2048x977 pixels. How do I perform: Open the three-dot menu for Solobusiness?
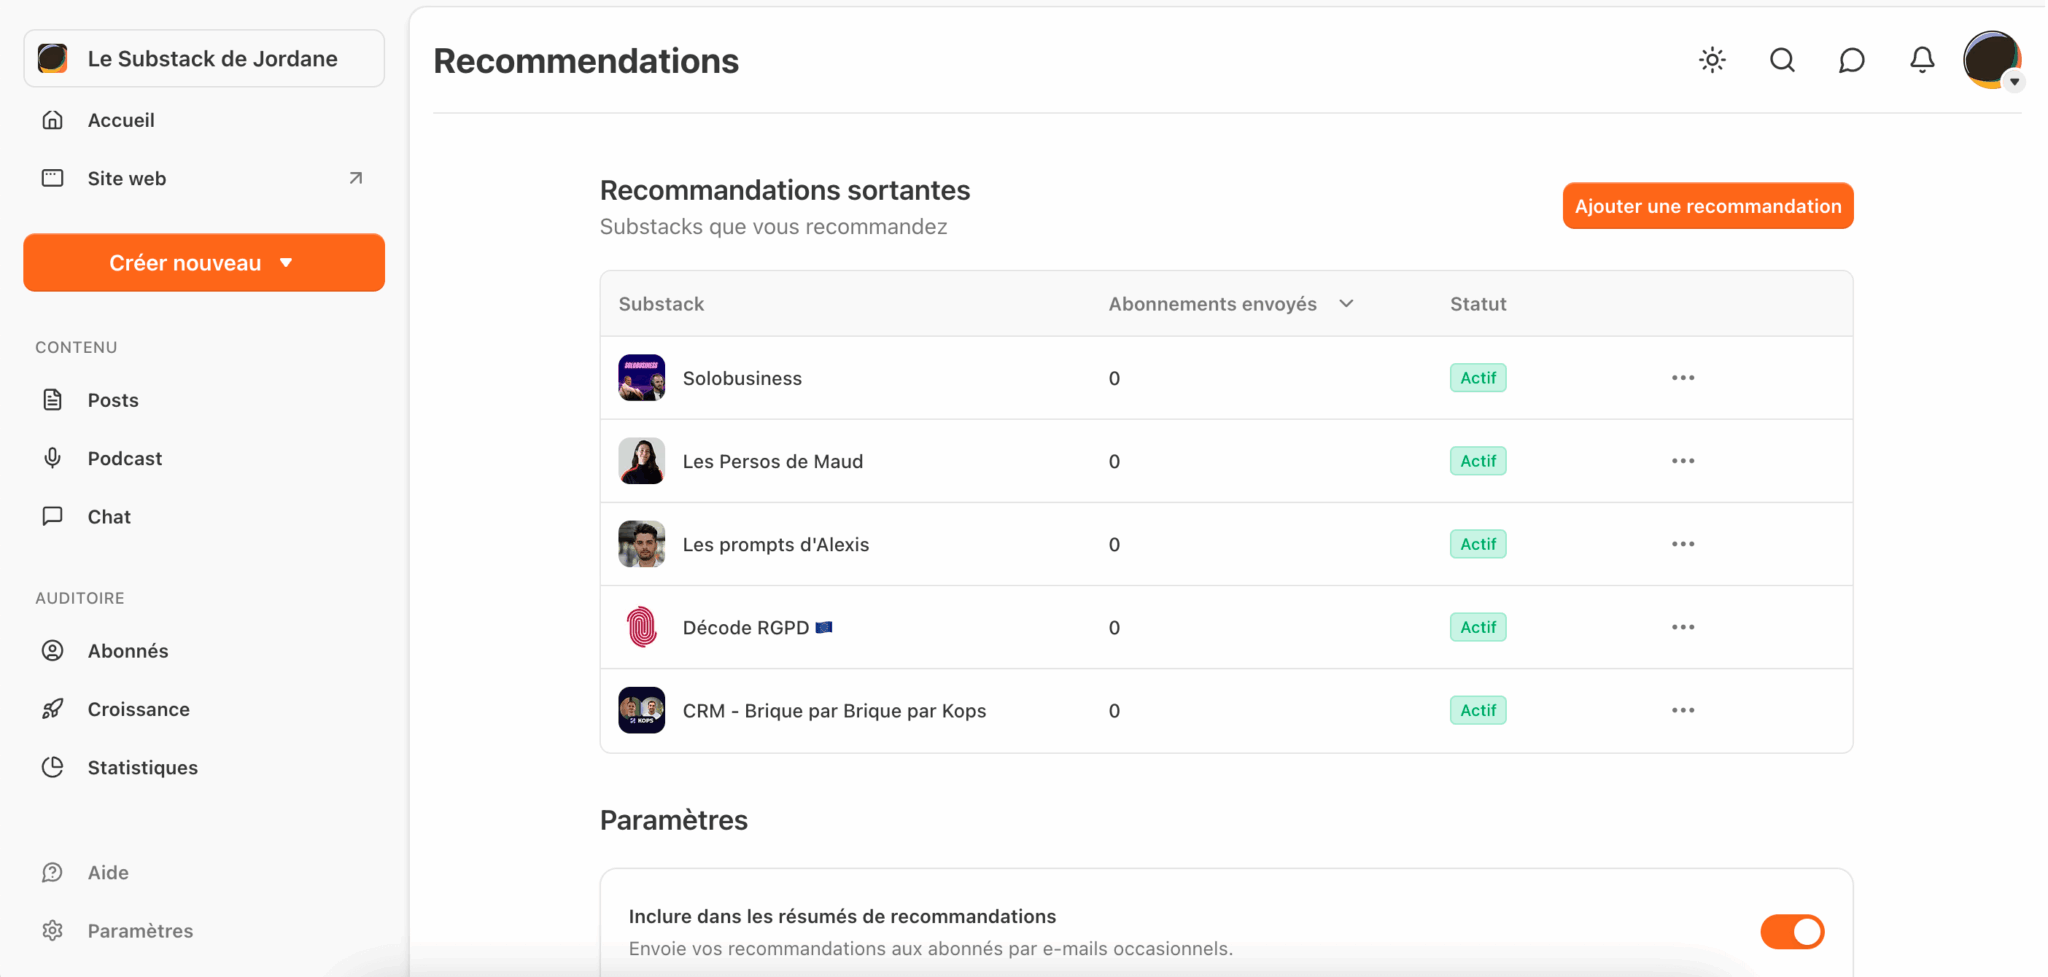tap(1683, 378)
